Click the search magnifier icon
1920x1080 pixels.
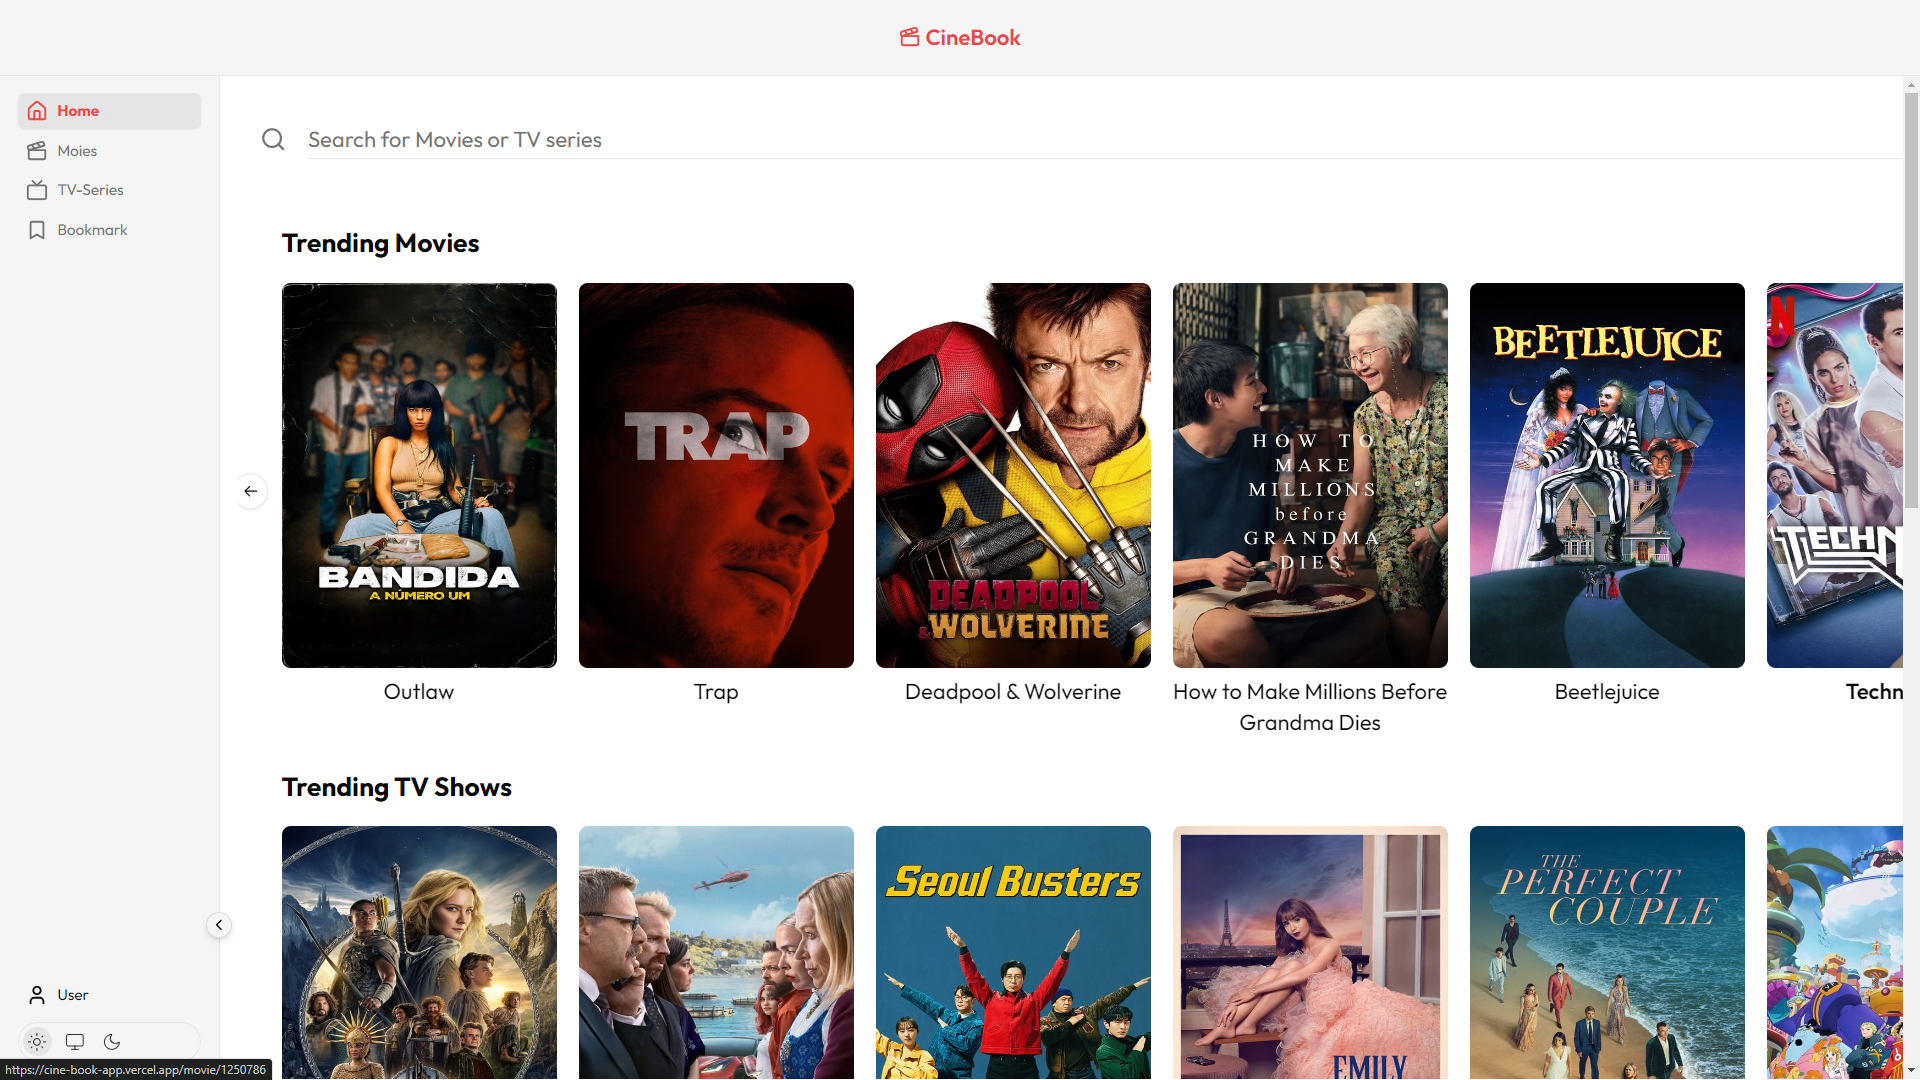(273, 140)
